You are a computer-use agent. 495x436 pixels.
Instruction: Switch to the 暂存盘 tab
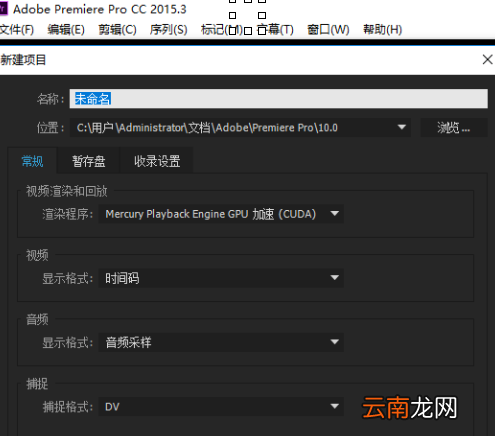(x=89, y=161)
